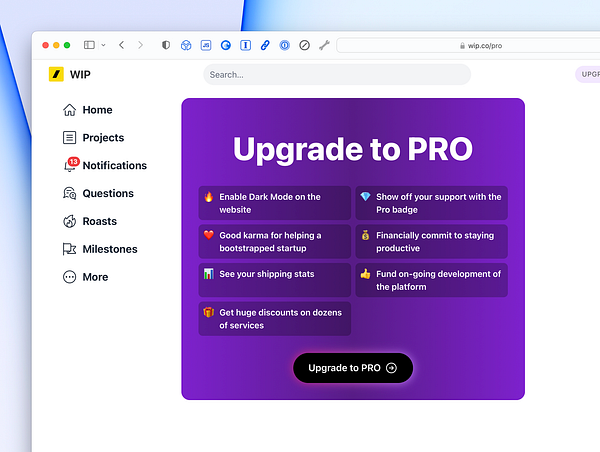600x452 pixels.
Task: Click the red heart emoji by Good karma
Action: coord(209,235)
